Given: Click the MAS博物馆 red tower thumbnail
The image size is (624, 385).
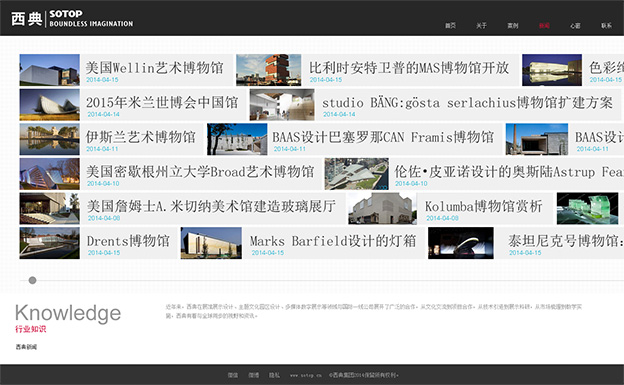Looking at the screenshot, I should pos(269,70).
